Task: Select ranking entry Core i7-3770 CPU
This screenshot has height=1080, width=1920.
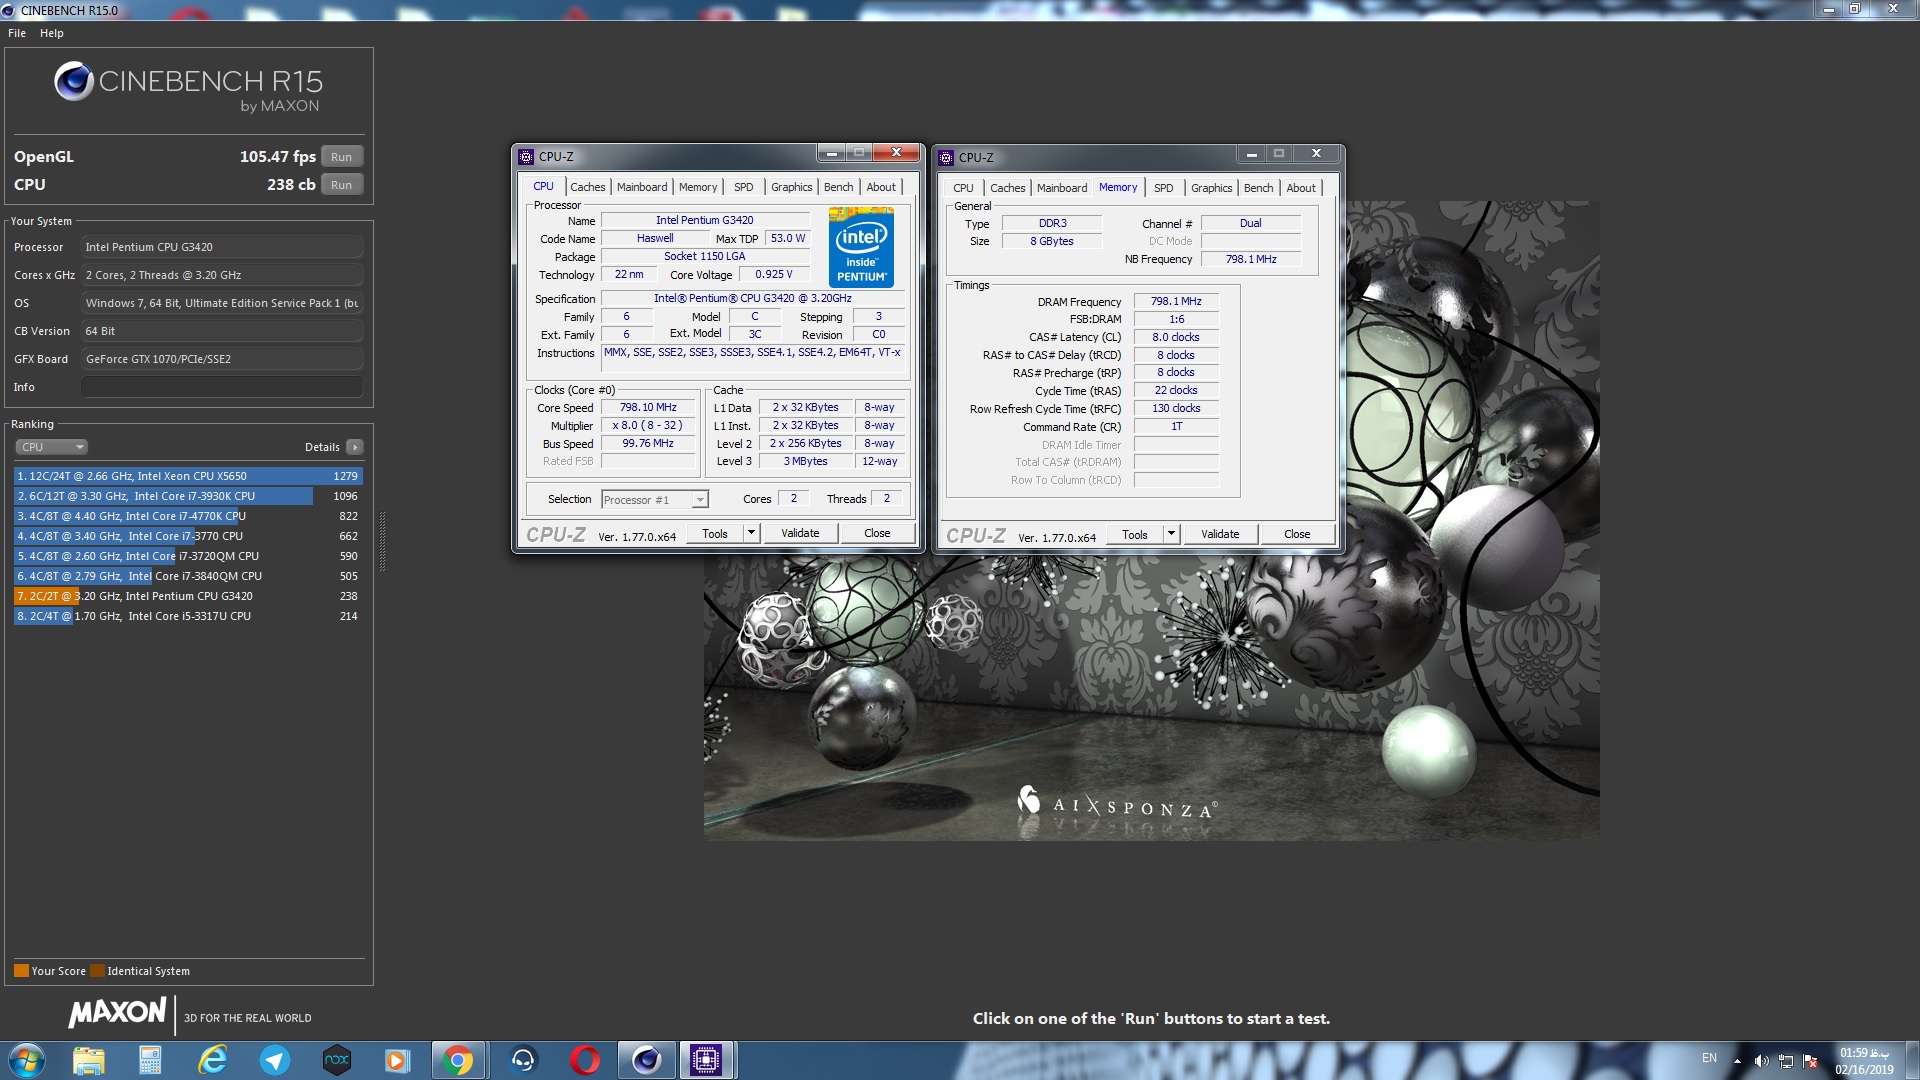Action: [x=188, y=536]
